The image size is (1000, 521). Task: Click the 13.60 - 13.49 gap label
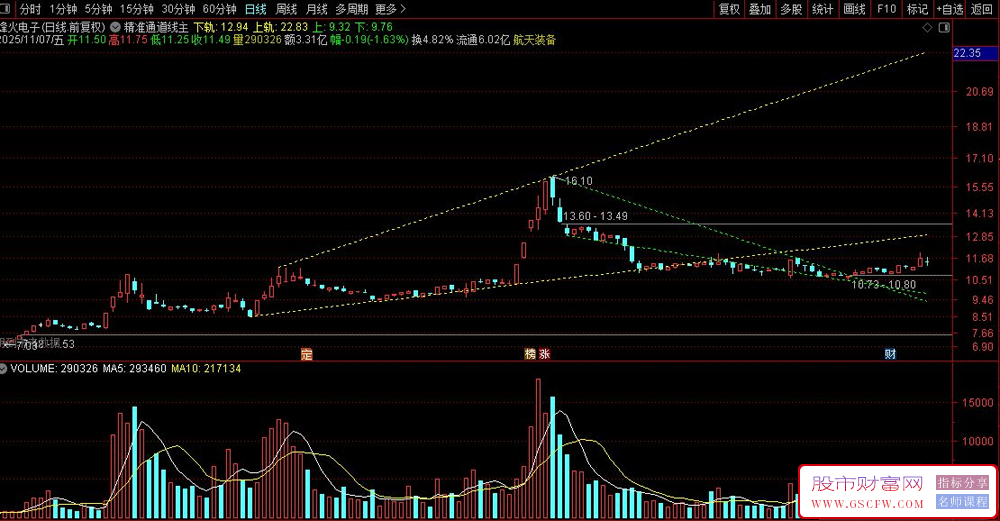pyautogui.click(x=595, y=216)
